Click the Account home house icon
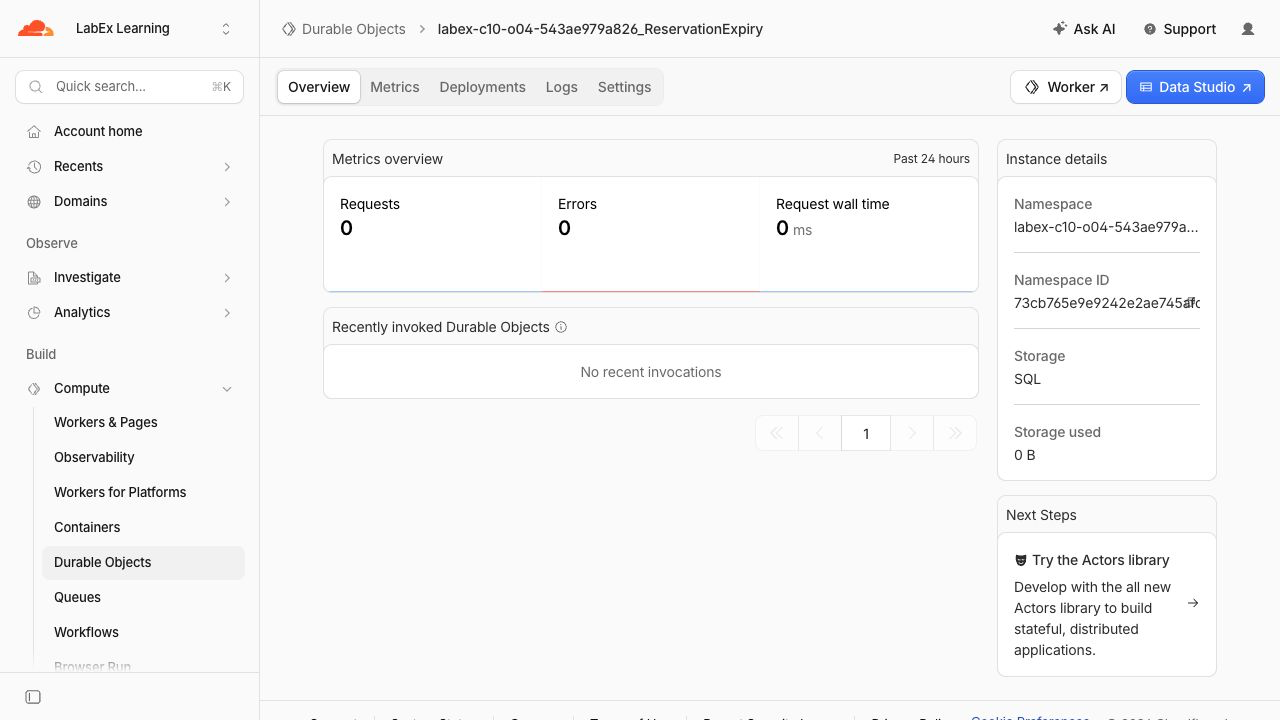The height and width of the screenshot is (720, 1280). (34, 132)
